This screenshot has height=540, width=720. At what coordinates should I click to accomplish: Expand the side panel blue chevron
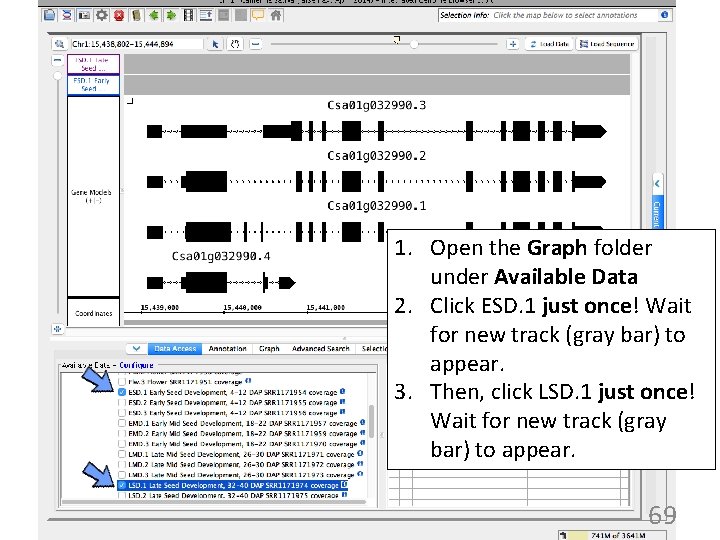pyautogui.click(x=657, y=184)
